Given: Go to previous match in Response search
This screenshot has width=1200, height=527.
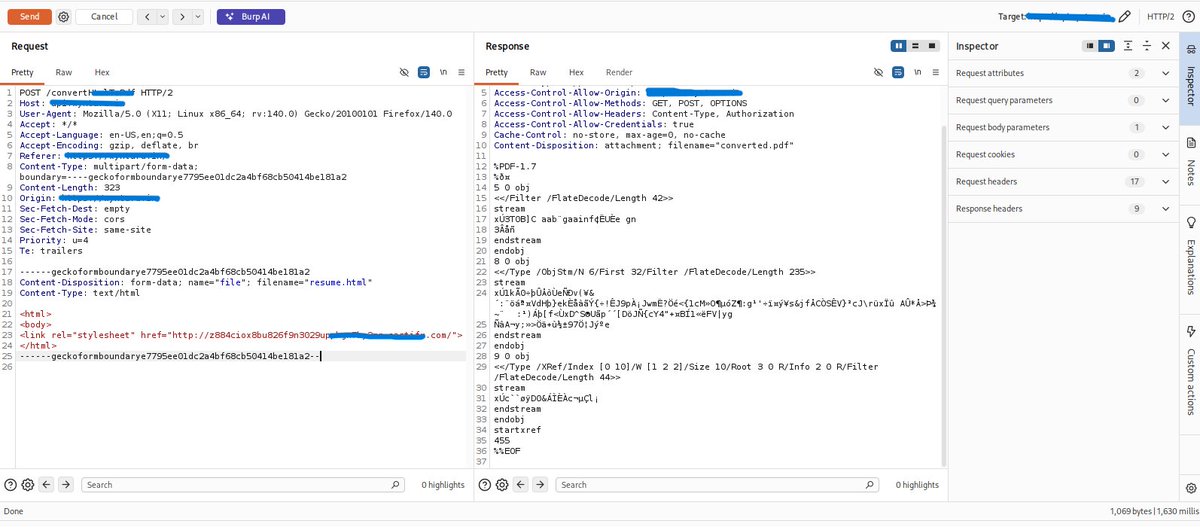Looking at the screenshot, I should [x=520, y=484].
